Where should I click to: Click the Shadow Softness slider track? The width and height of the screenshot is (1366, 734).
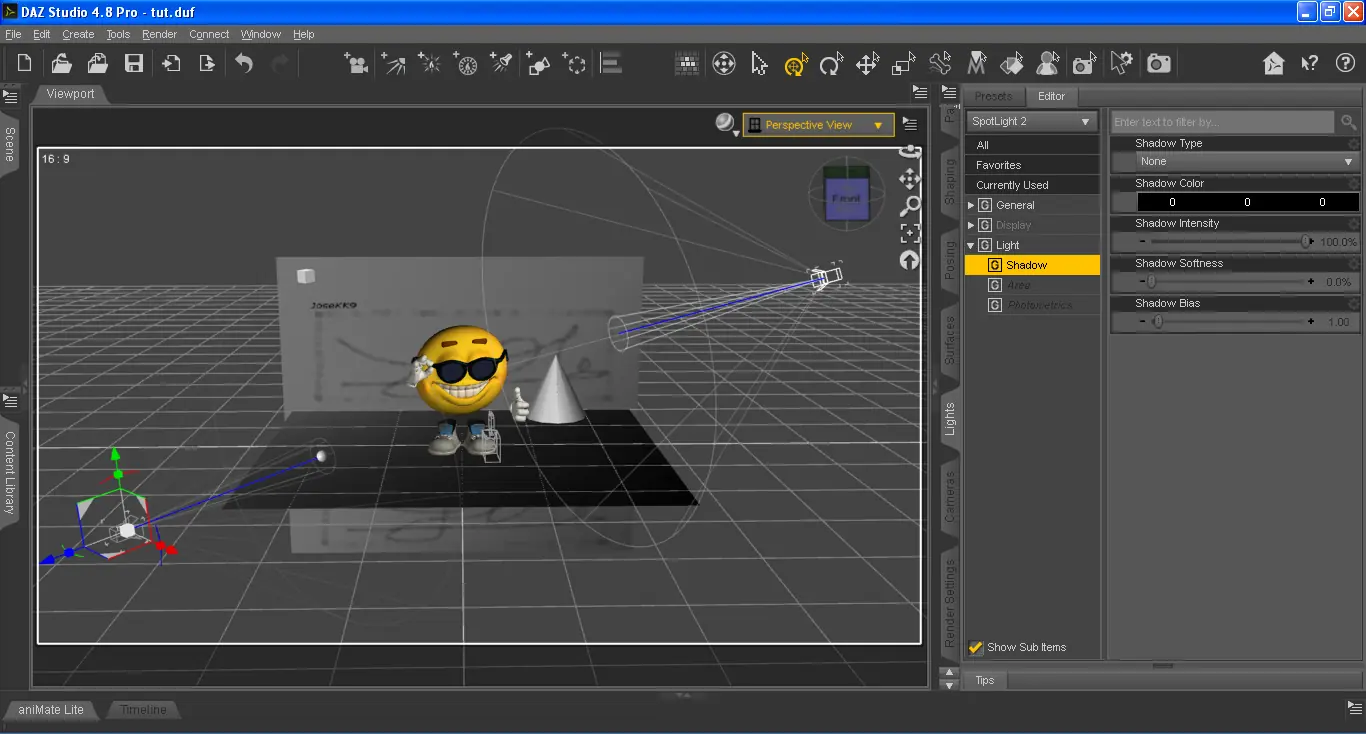click(x=1230, y=282)
